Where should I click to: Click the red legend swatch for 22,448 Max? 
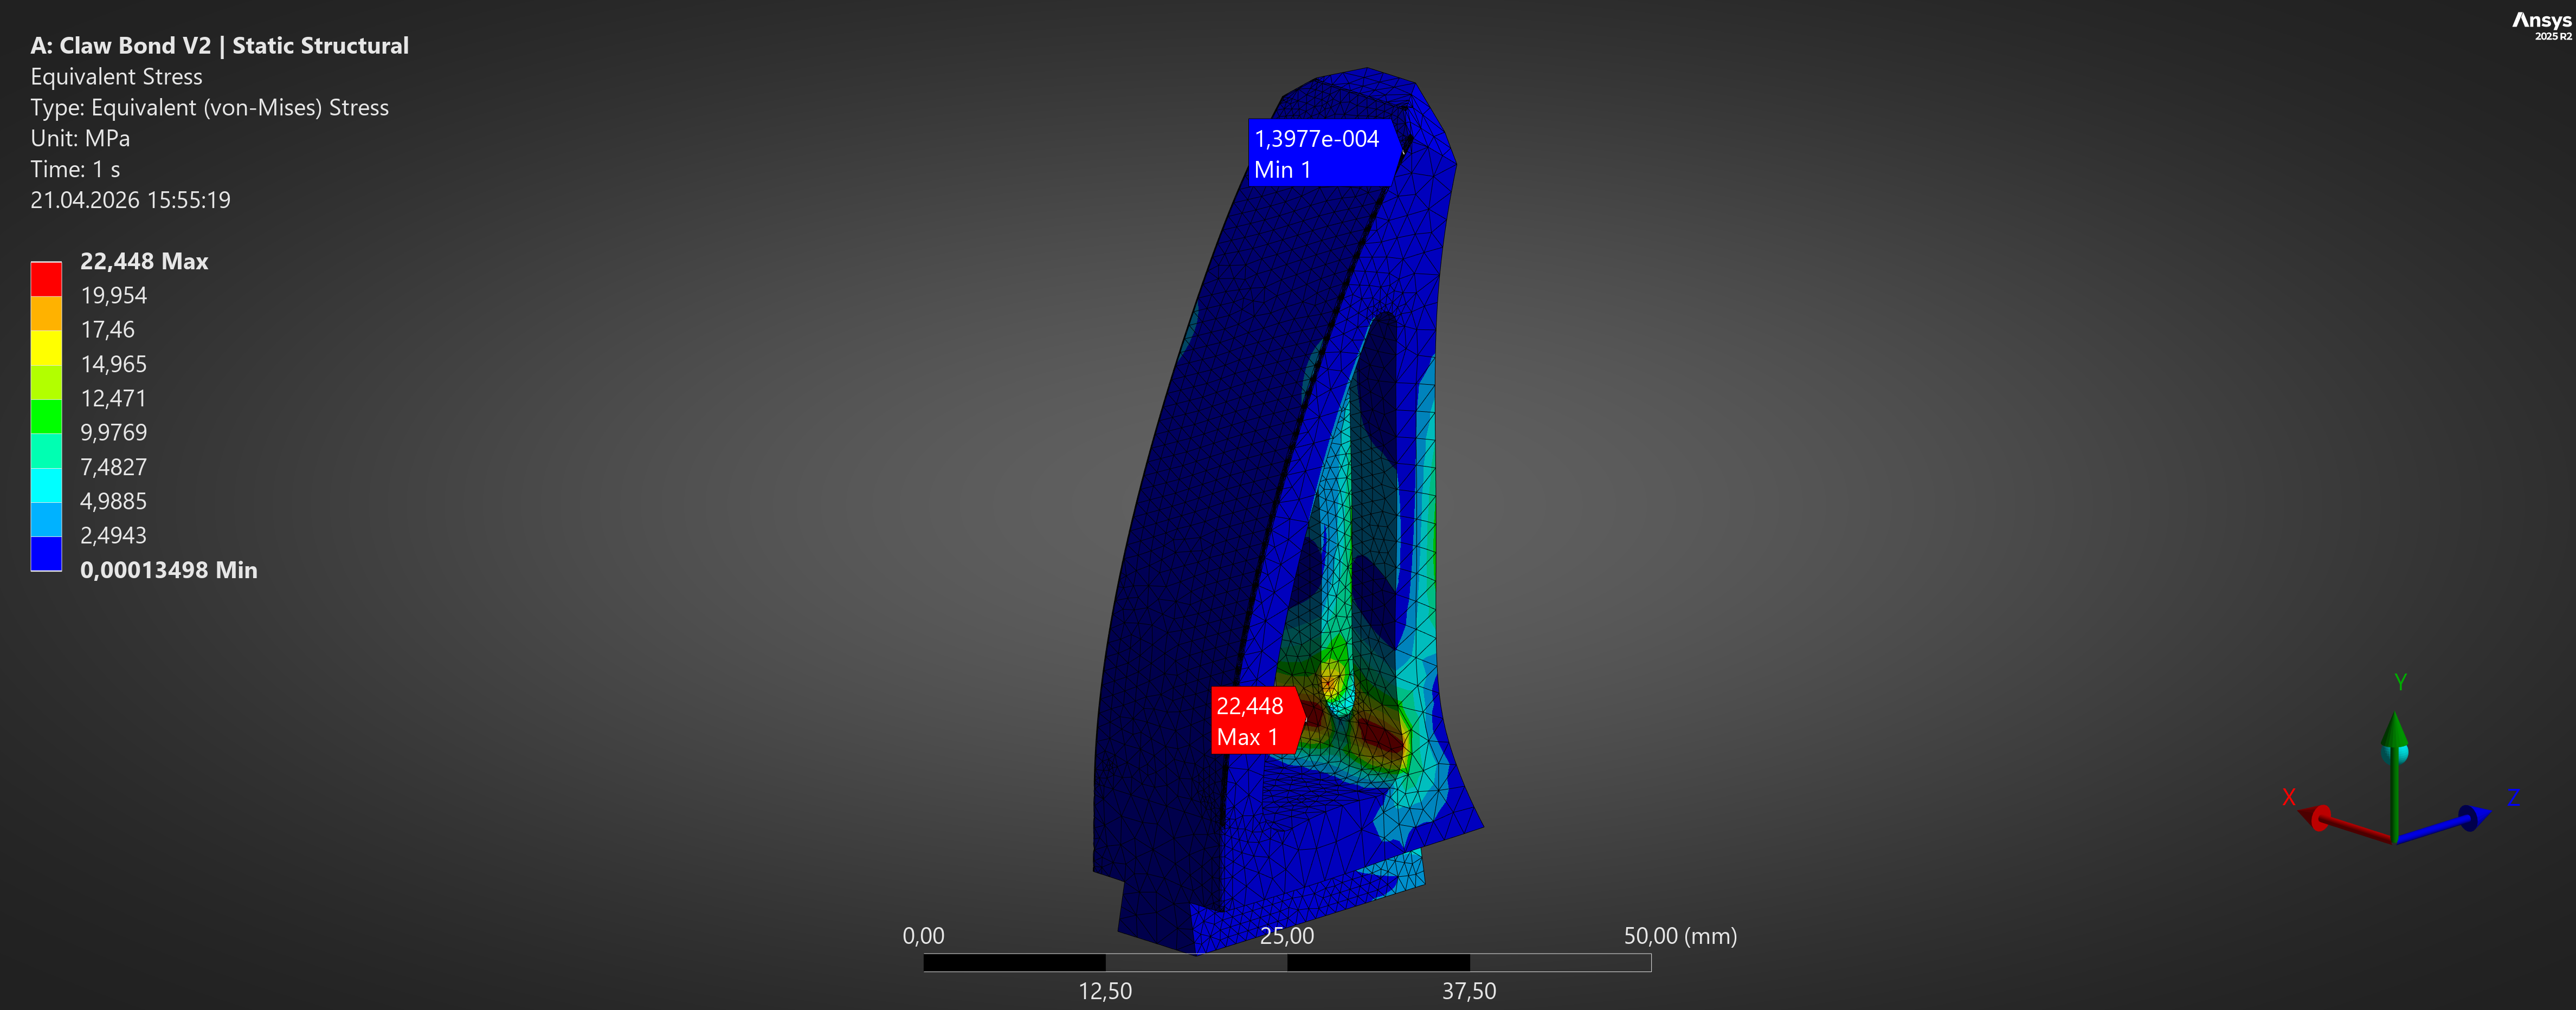tap(46, 279)
